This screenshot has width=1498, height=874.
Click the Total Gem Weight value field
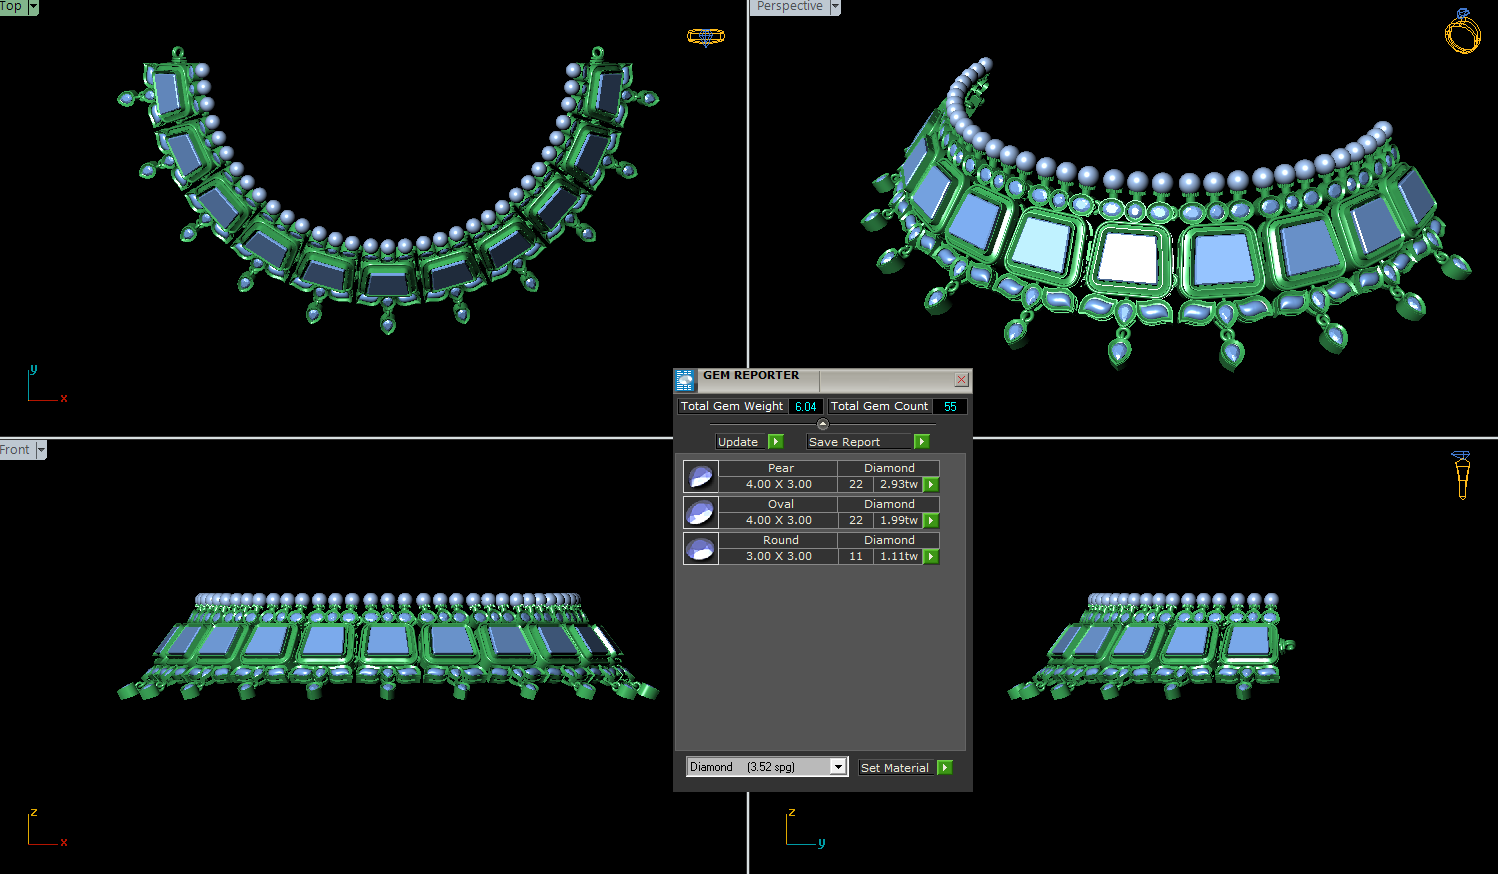[x=805, y=407]
